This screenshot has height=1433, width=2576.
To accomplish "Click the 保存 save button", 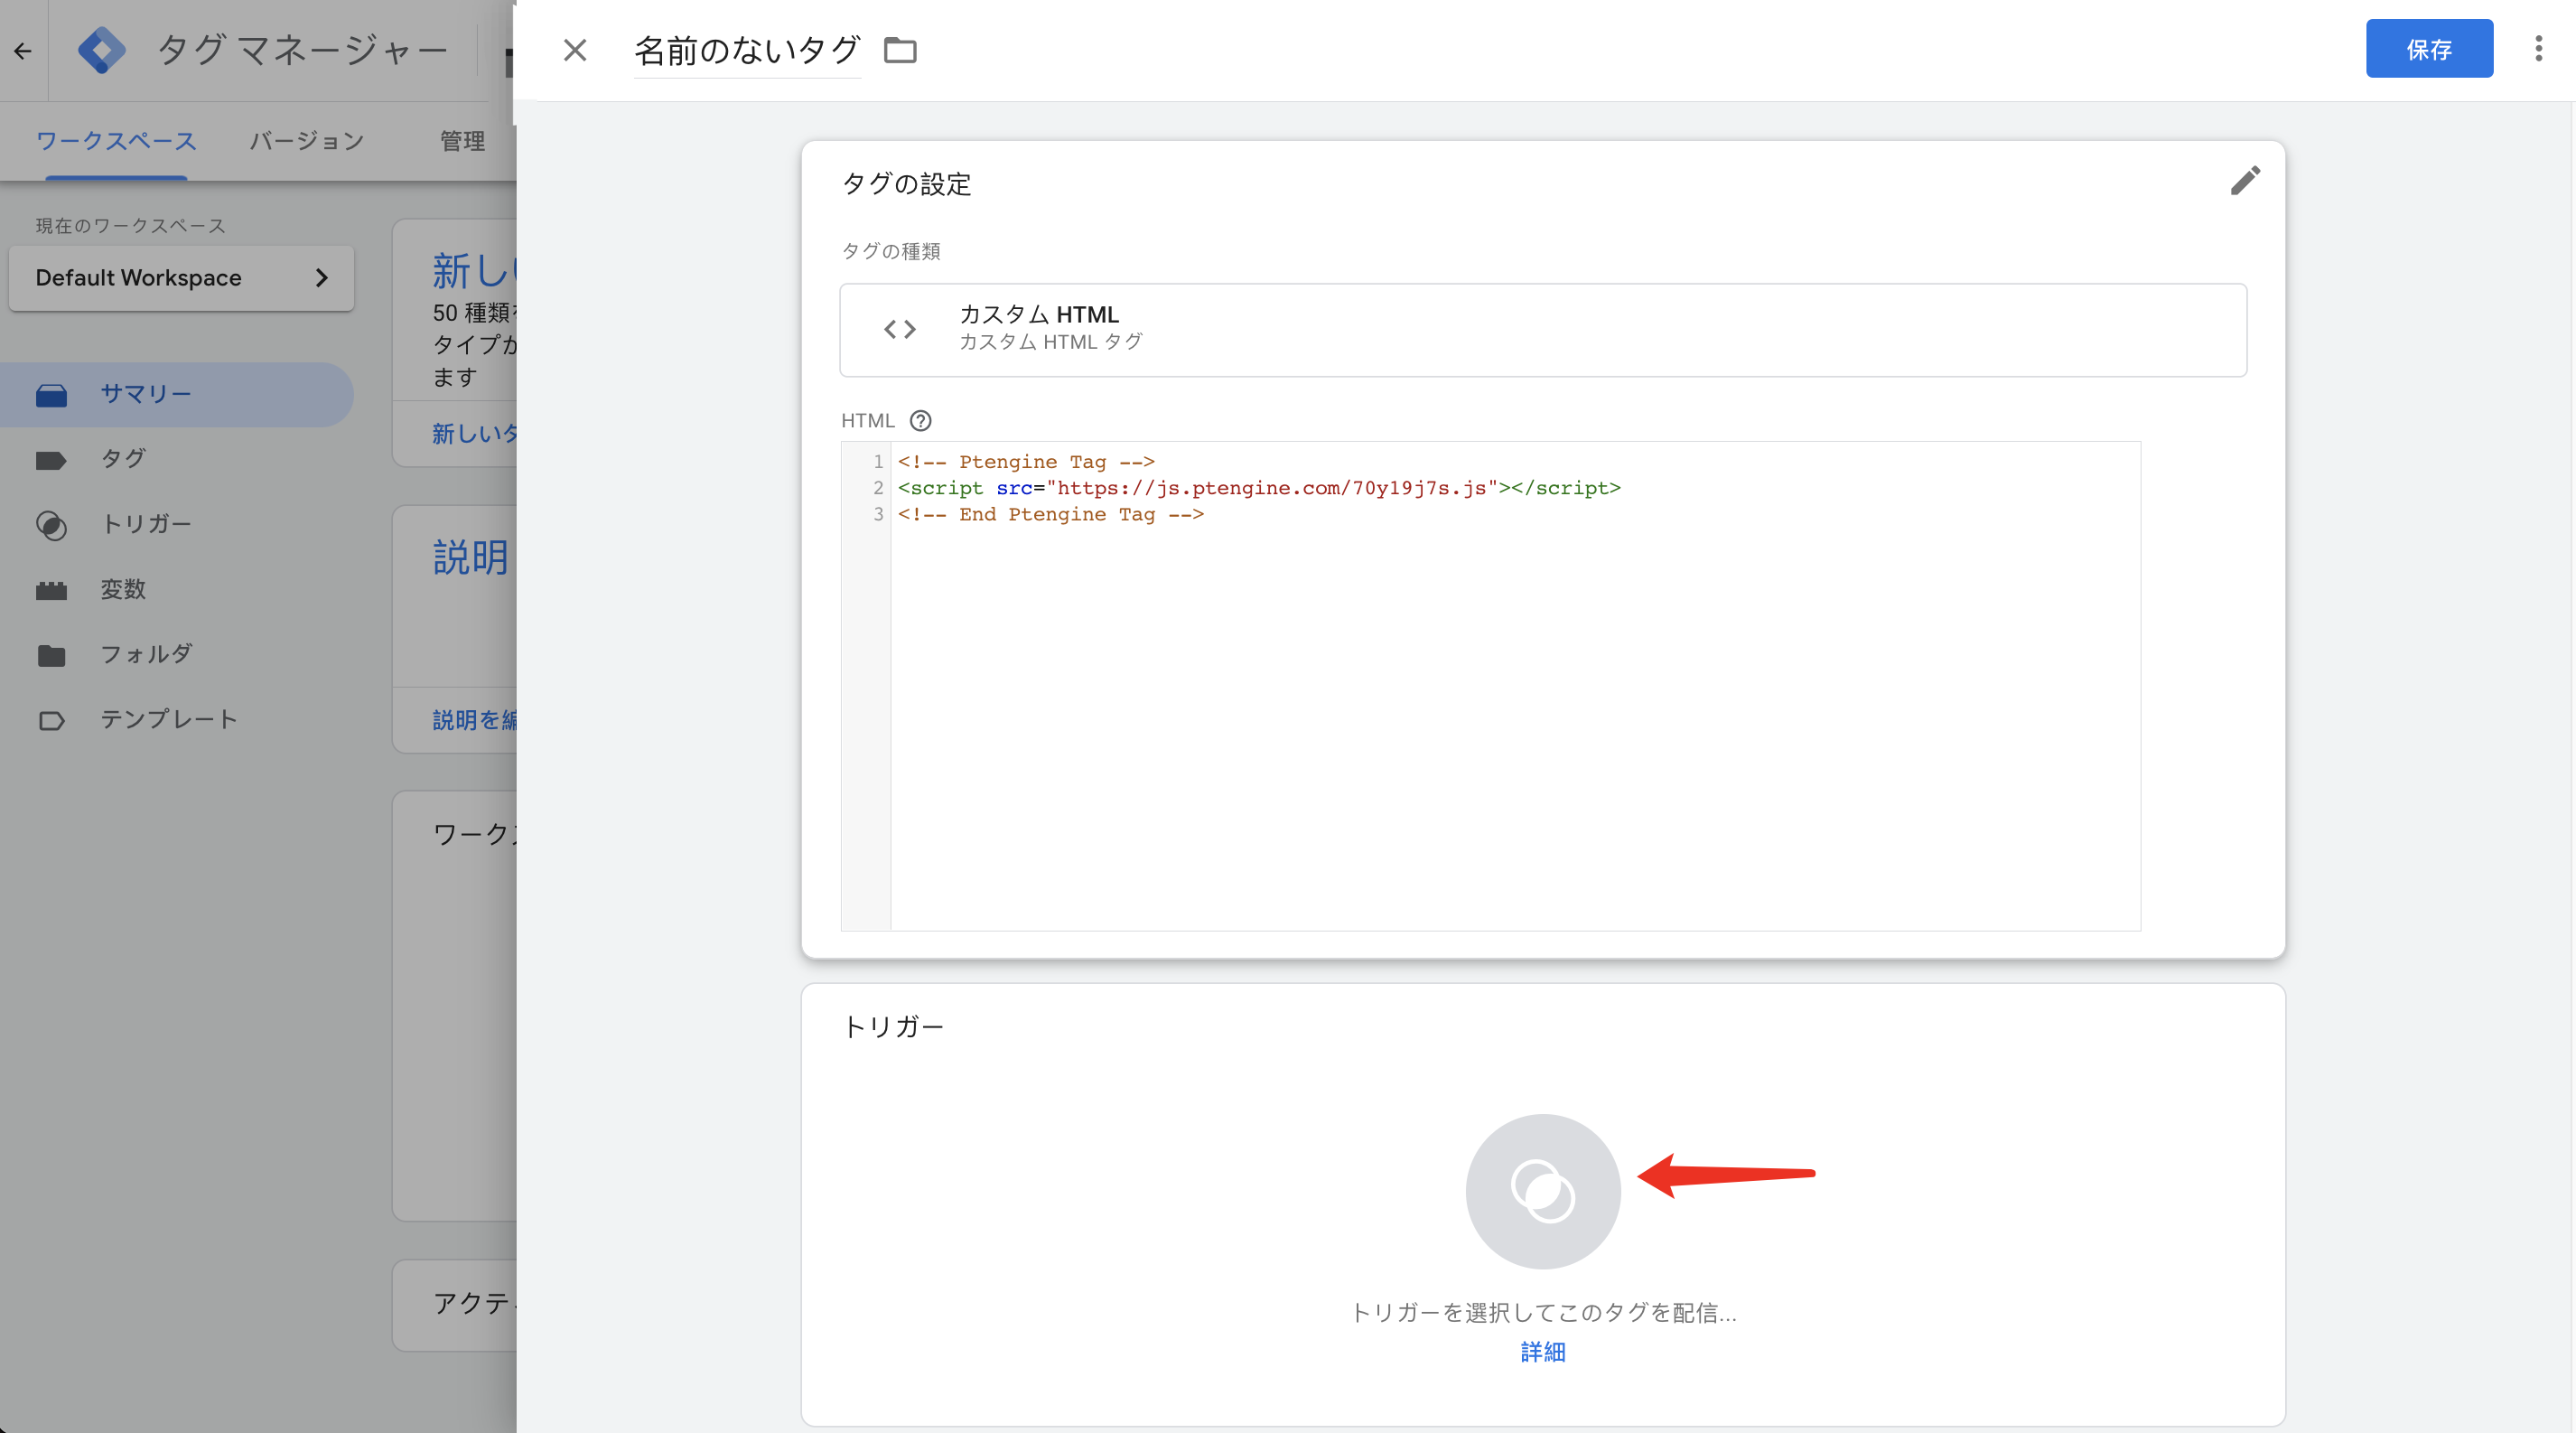I will pos(2429,49).
